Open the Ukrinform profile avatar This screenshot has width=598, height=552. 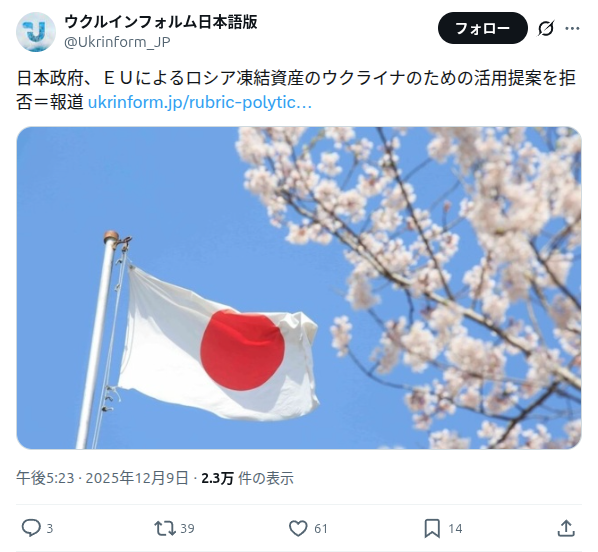[36, 32]
